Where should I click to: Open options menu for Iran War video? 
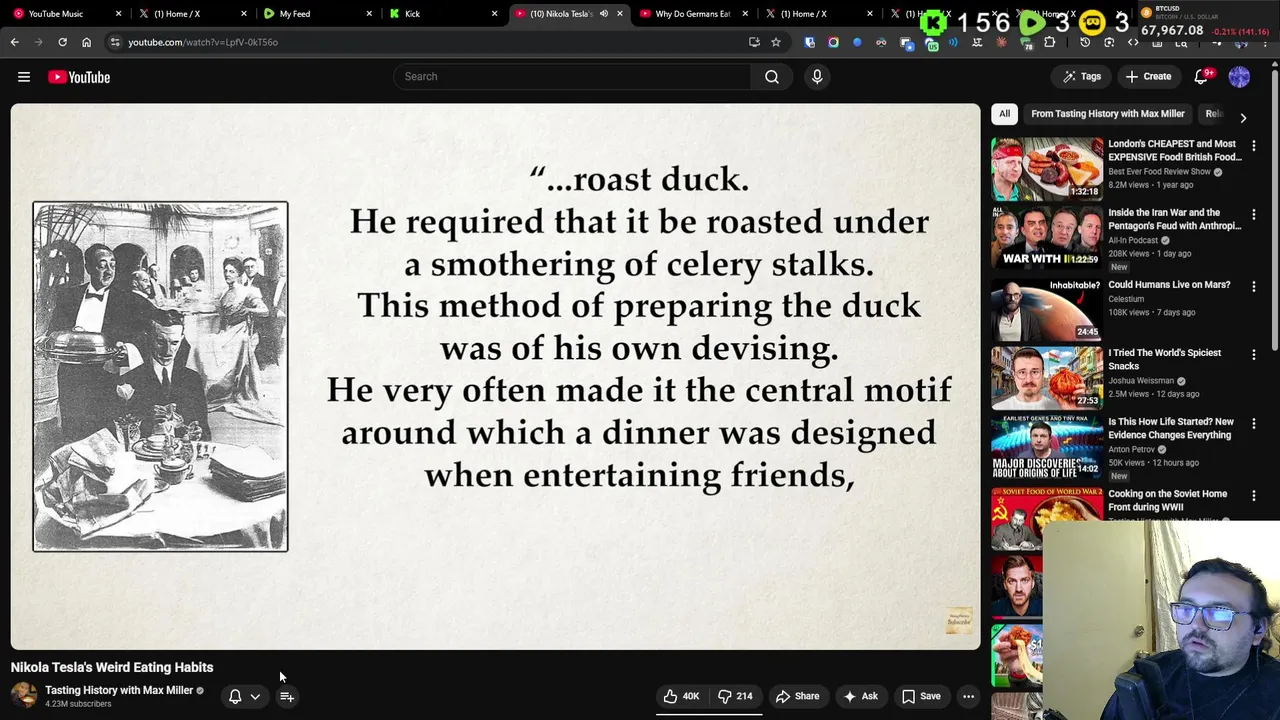1254,215
